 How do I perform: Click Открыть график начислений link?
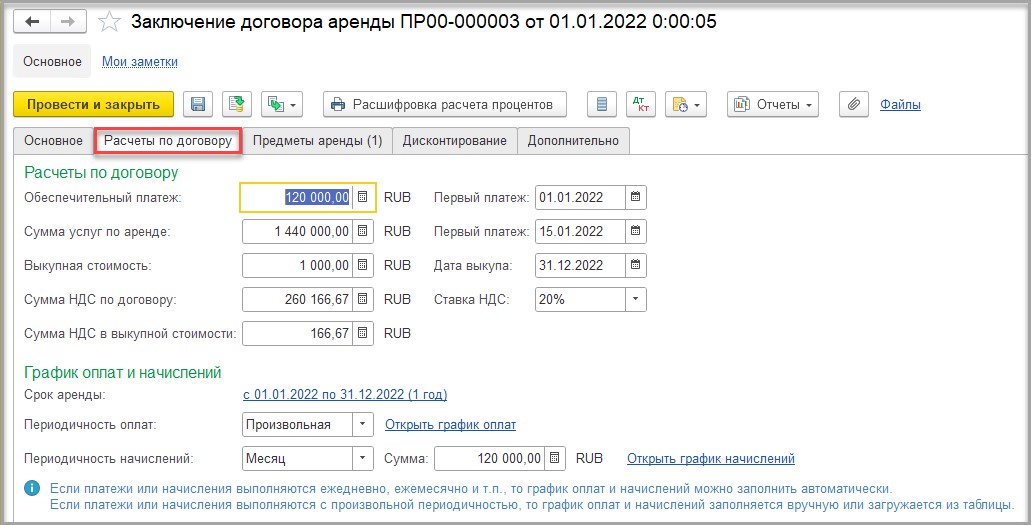[x=711, y=459]
